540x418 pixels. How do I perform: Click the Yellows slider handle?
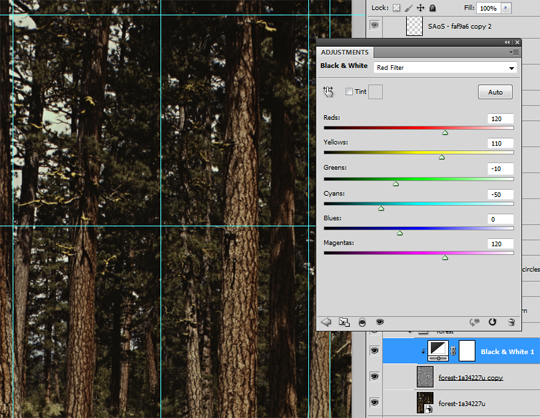pyautogui.click(x=442, y=157)
